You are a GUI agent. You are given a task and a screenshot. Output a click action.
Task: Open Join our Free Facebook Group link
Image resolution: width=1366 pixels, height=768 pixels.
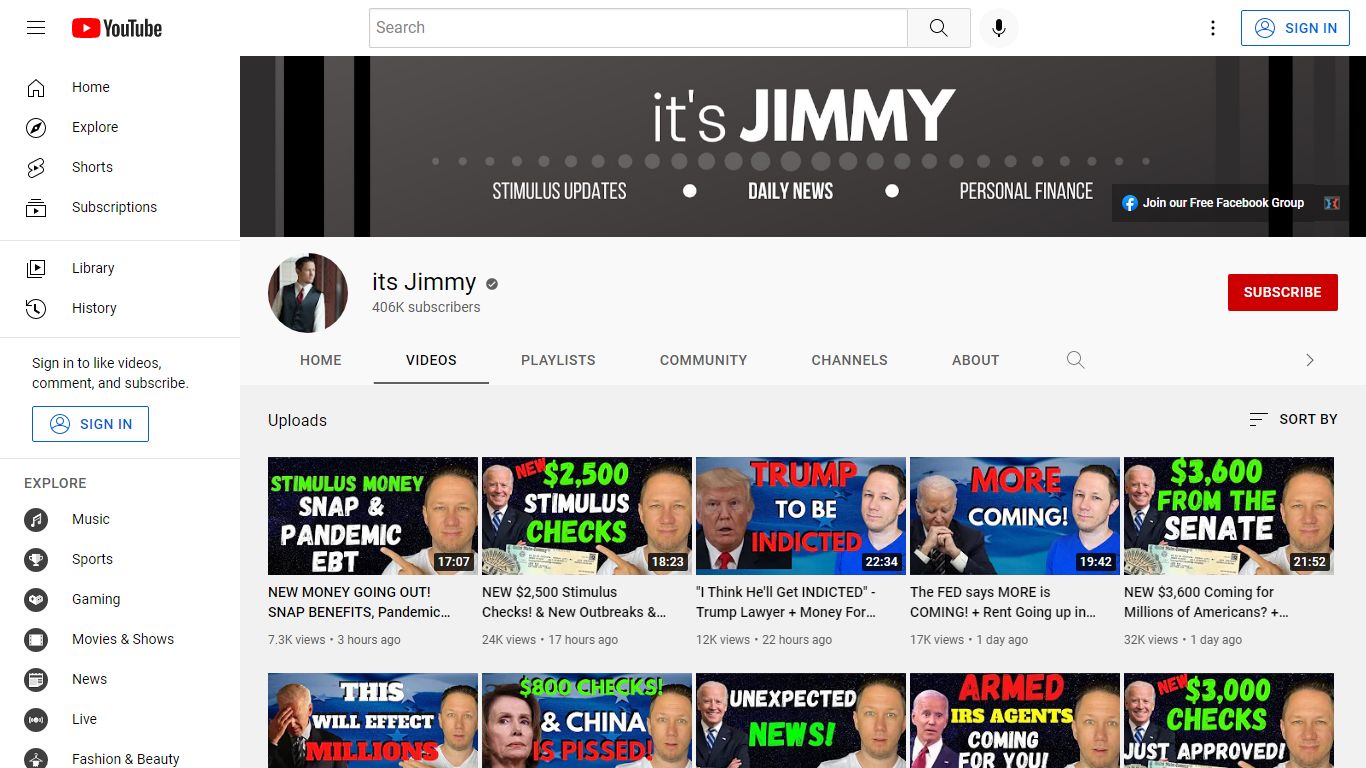tap(1213, 203)
